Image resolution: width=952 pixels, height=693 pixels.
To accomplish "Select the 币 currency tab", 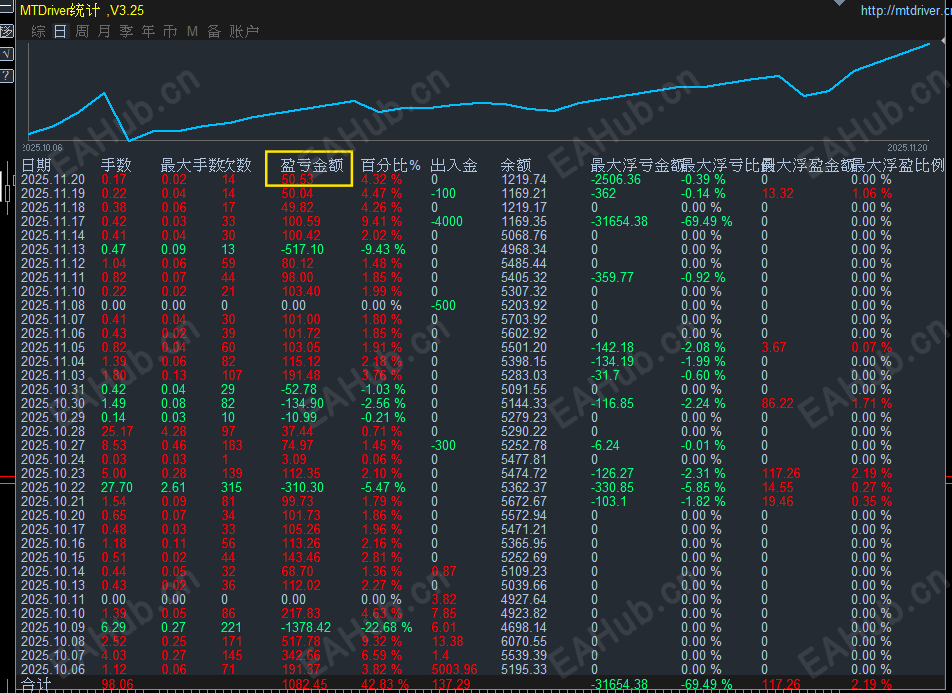I will 170,32.
